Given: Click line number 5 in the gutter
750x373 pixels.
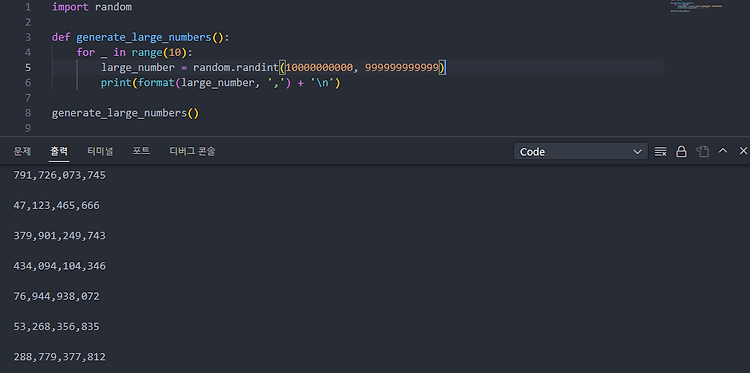Looking at the screenshot, I should [x=28, y=67].
